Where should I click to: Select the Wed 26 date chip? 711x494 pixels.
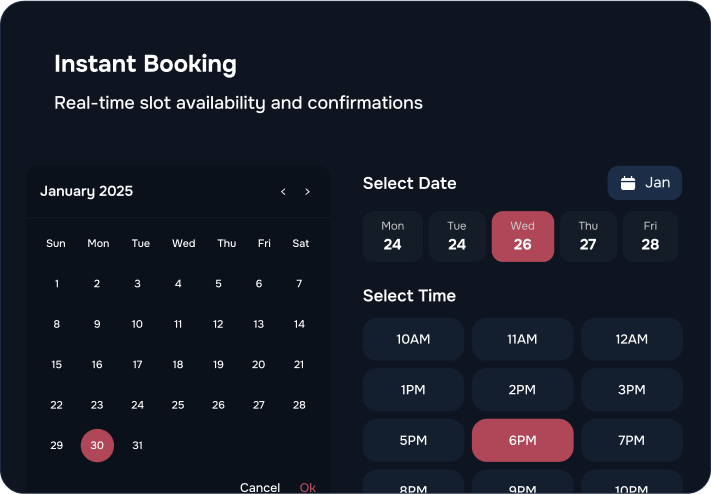522,237
